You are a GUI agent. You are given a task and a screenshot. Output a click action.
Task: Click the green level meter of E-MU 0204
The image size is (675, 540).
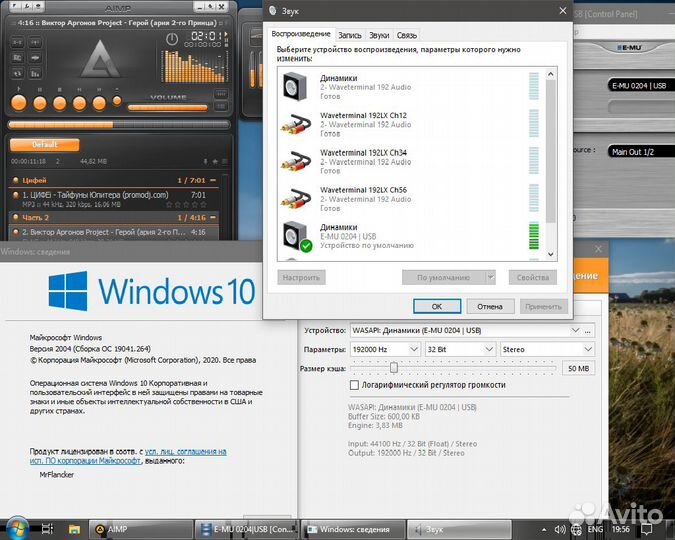coord(533,236)
